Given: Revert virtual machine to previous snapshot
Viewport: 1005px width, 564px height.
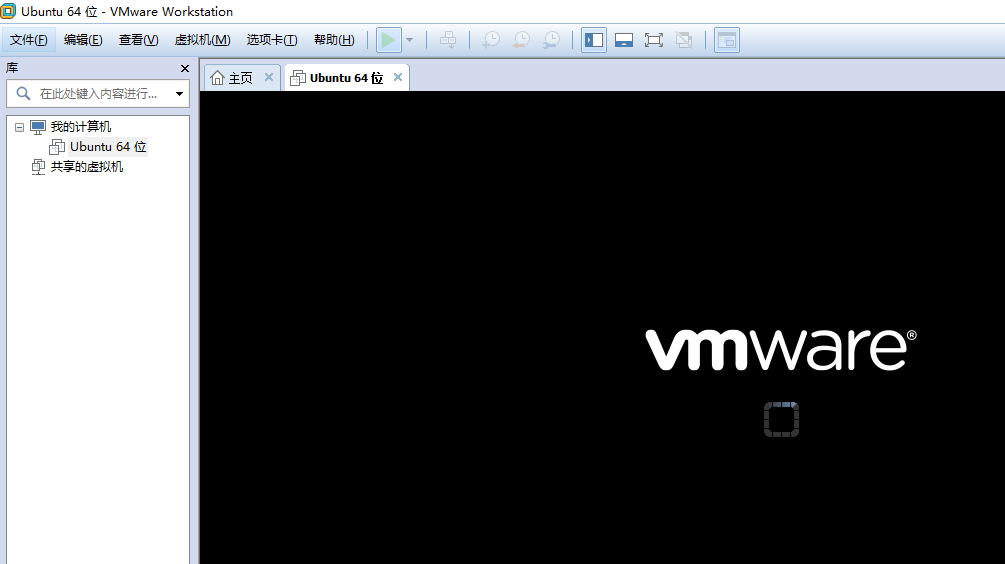Looking at the screenshot, I should [x=521, y=40].
